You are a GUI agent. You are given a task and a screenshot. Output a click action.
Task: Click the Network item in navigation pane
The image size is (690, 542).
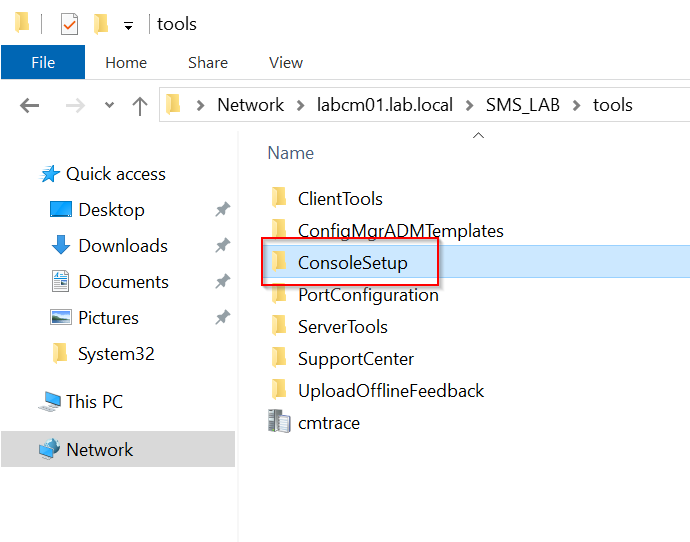point(99,450)
